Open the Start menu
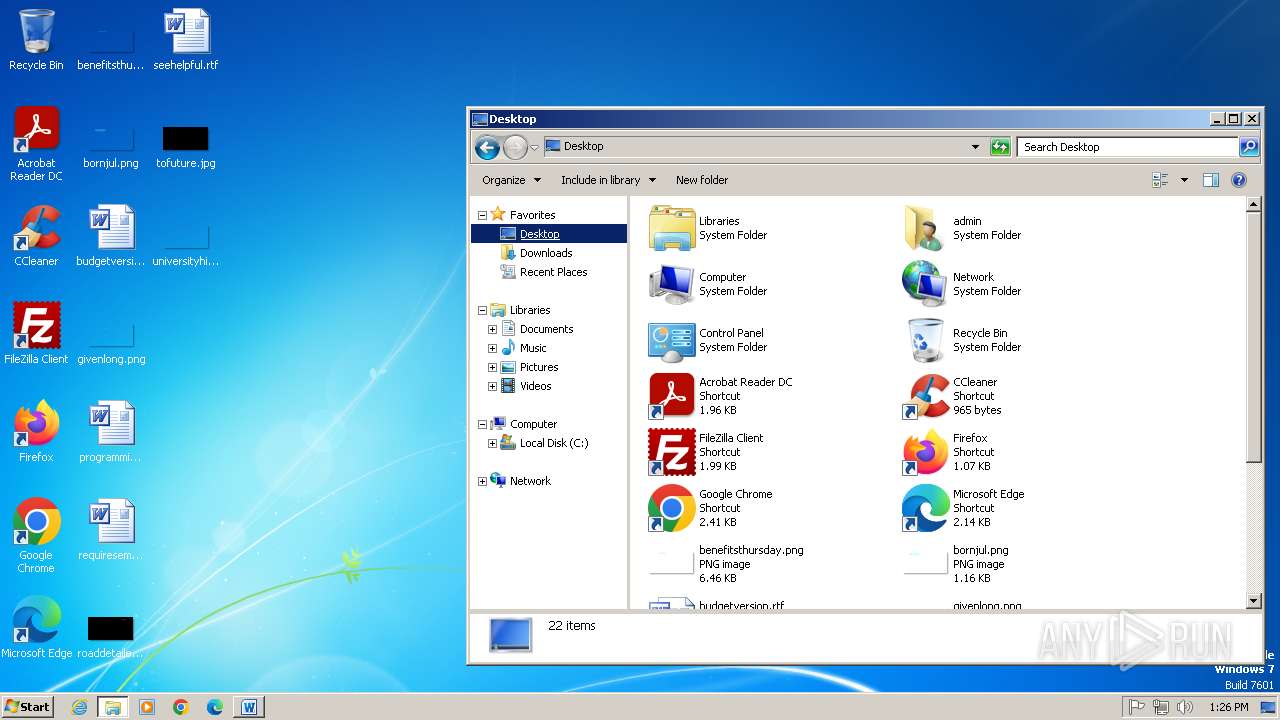 coord(27,707)
